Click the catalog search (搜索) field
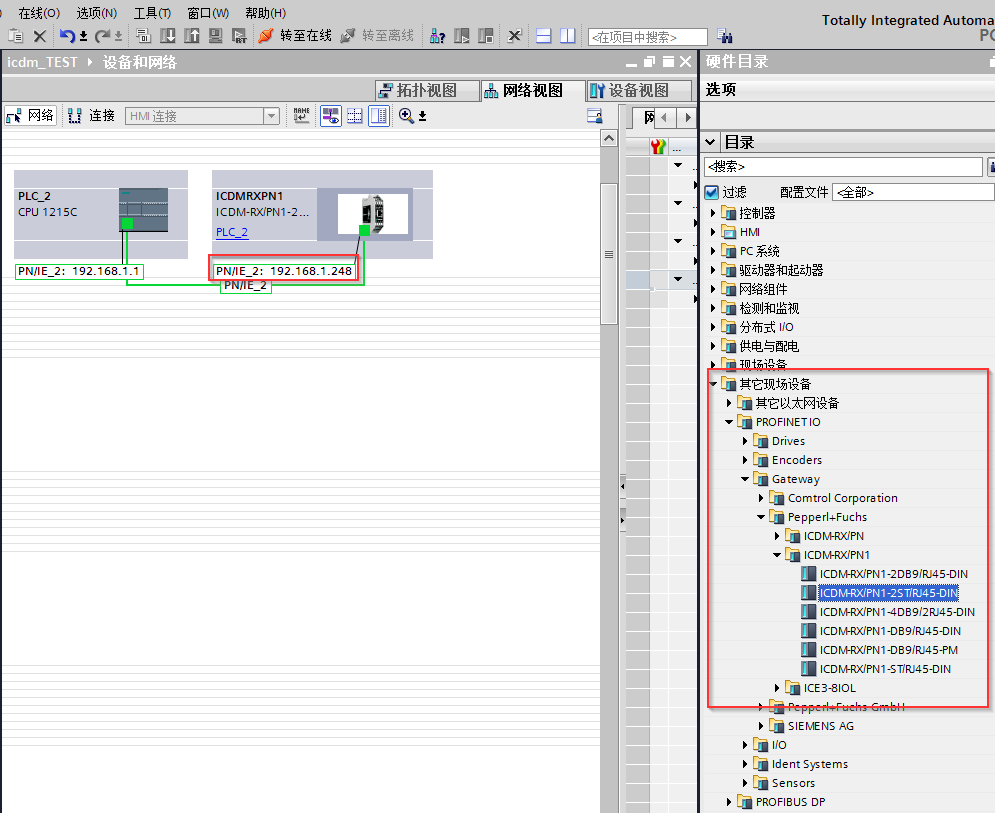995x813 pixels. click(x=842, y=167)
